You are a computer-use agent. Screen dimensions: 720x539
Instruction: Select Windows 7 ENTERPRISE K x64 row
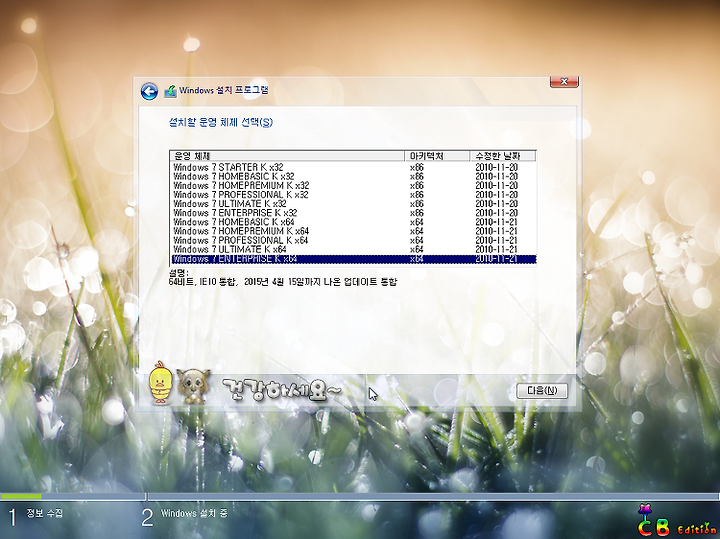(353, 259)
